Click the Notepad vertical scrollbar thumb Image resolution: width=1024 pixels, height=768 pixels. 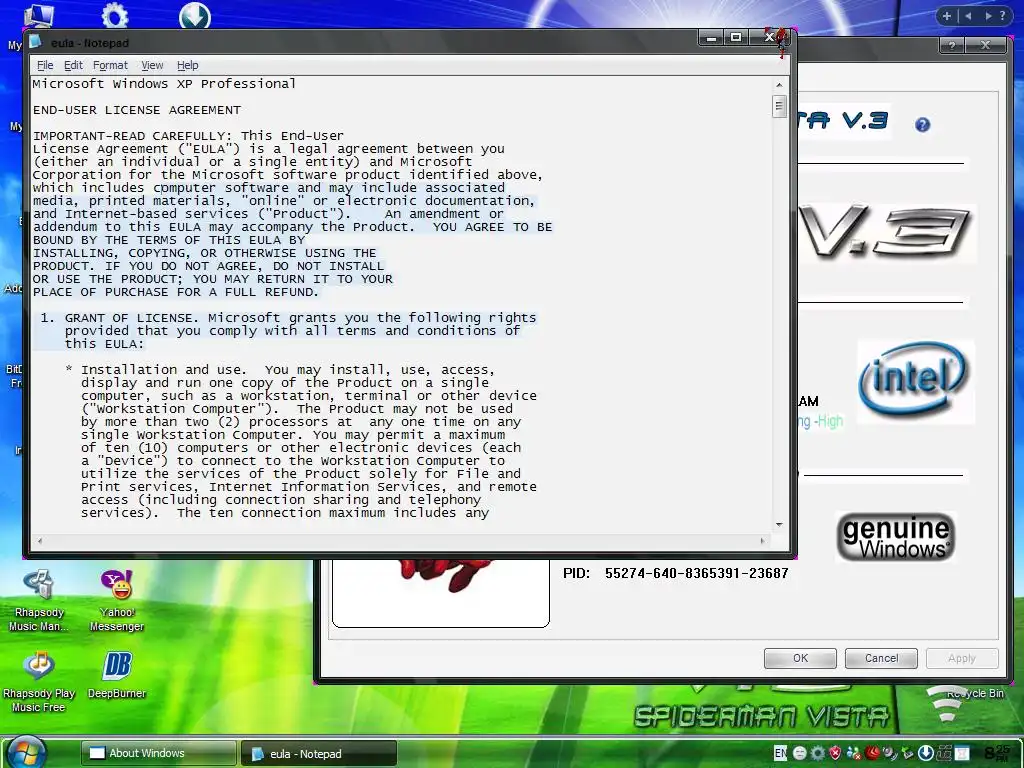[x=778, y=106]
